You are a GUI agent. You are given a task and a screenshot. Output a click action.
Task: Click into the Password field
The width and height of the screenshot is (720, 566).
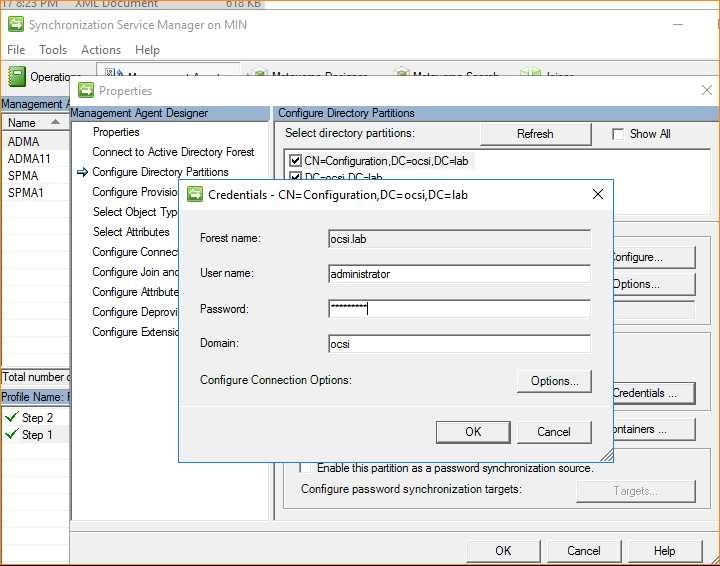pos(459,308)
